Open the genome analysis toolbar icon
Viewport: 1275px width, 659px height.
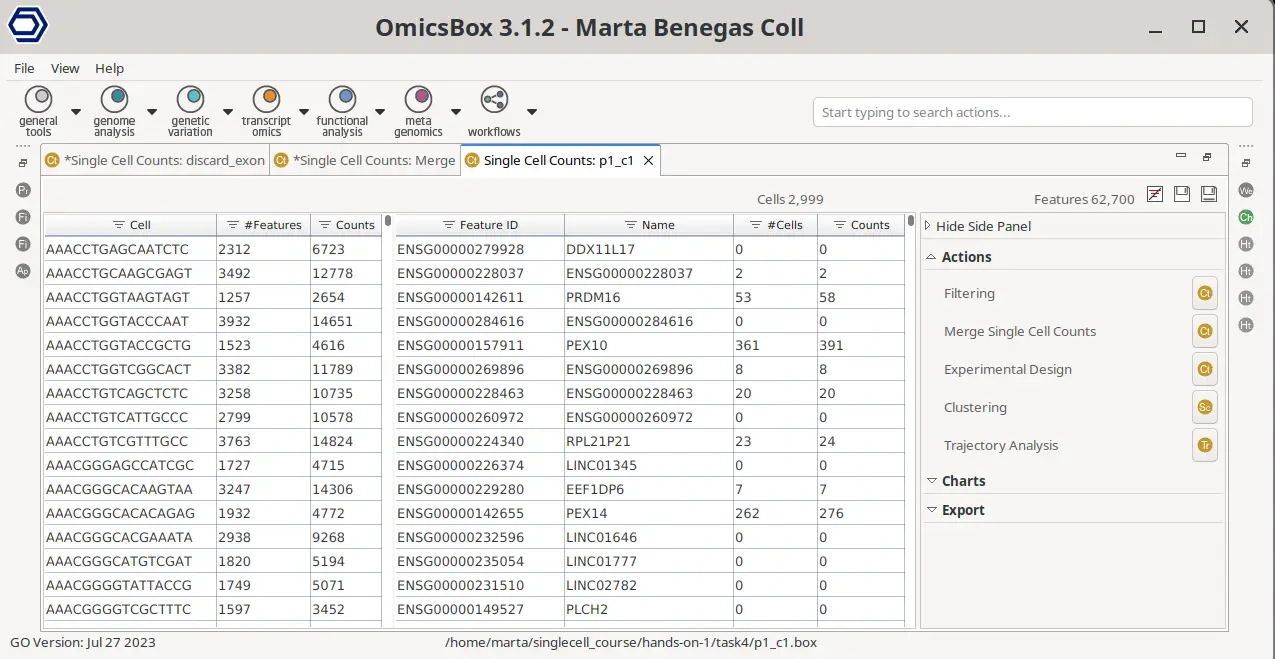click(x=115, y=99)
